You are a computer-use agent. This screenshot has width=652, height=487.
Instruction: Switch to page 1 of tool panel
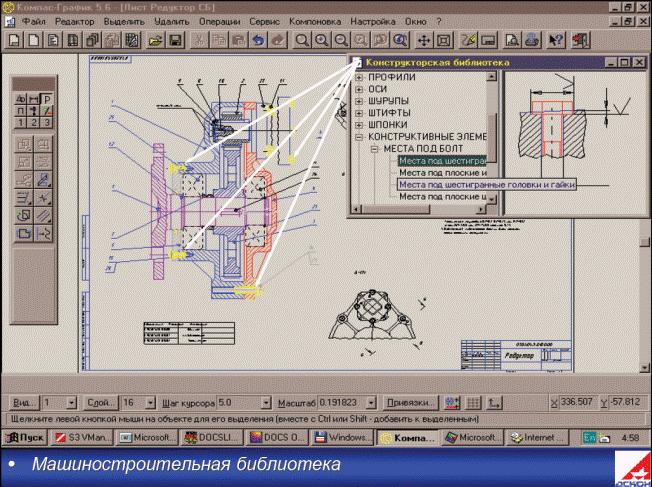(x=20, y=123)
